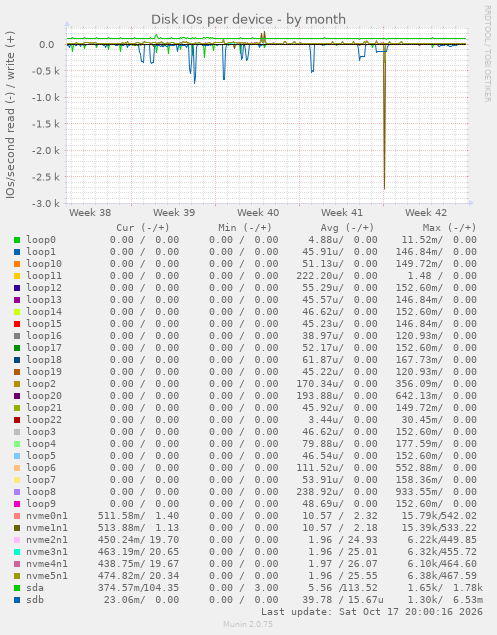The height and width of the screenshot is (635, 497).
Task: Click the loop5 legend label
Action: (x=41, y=456)
